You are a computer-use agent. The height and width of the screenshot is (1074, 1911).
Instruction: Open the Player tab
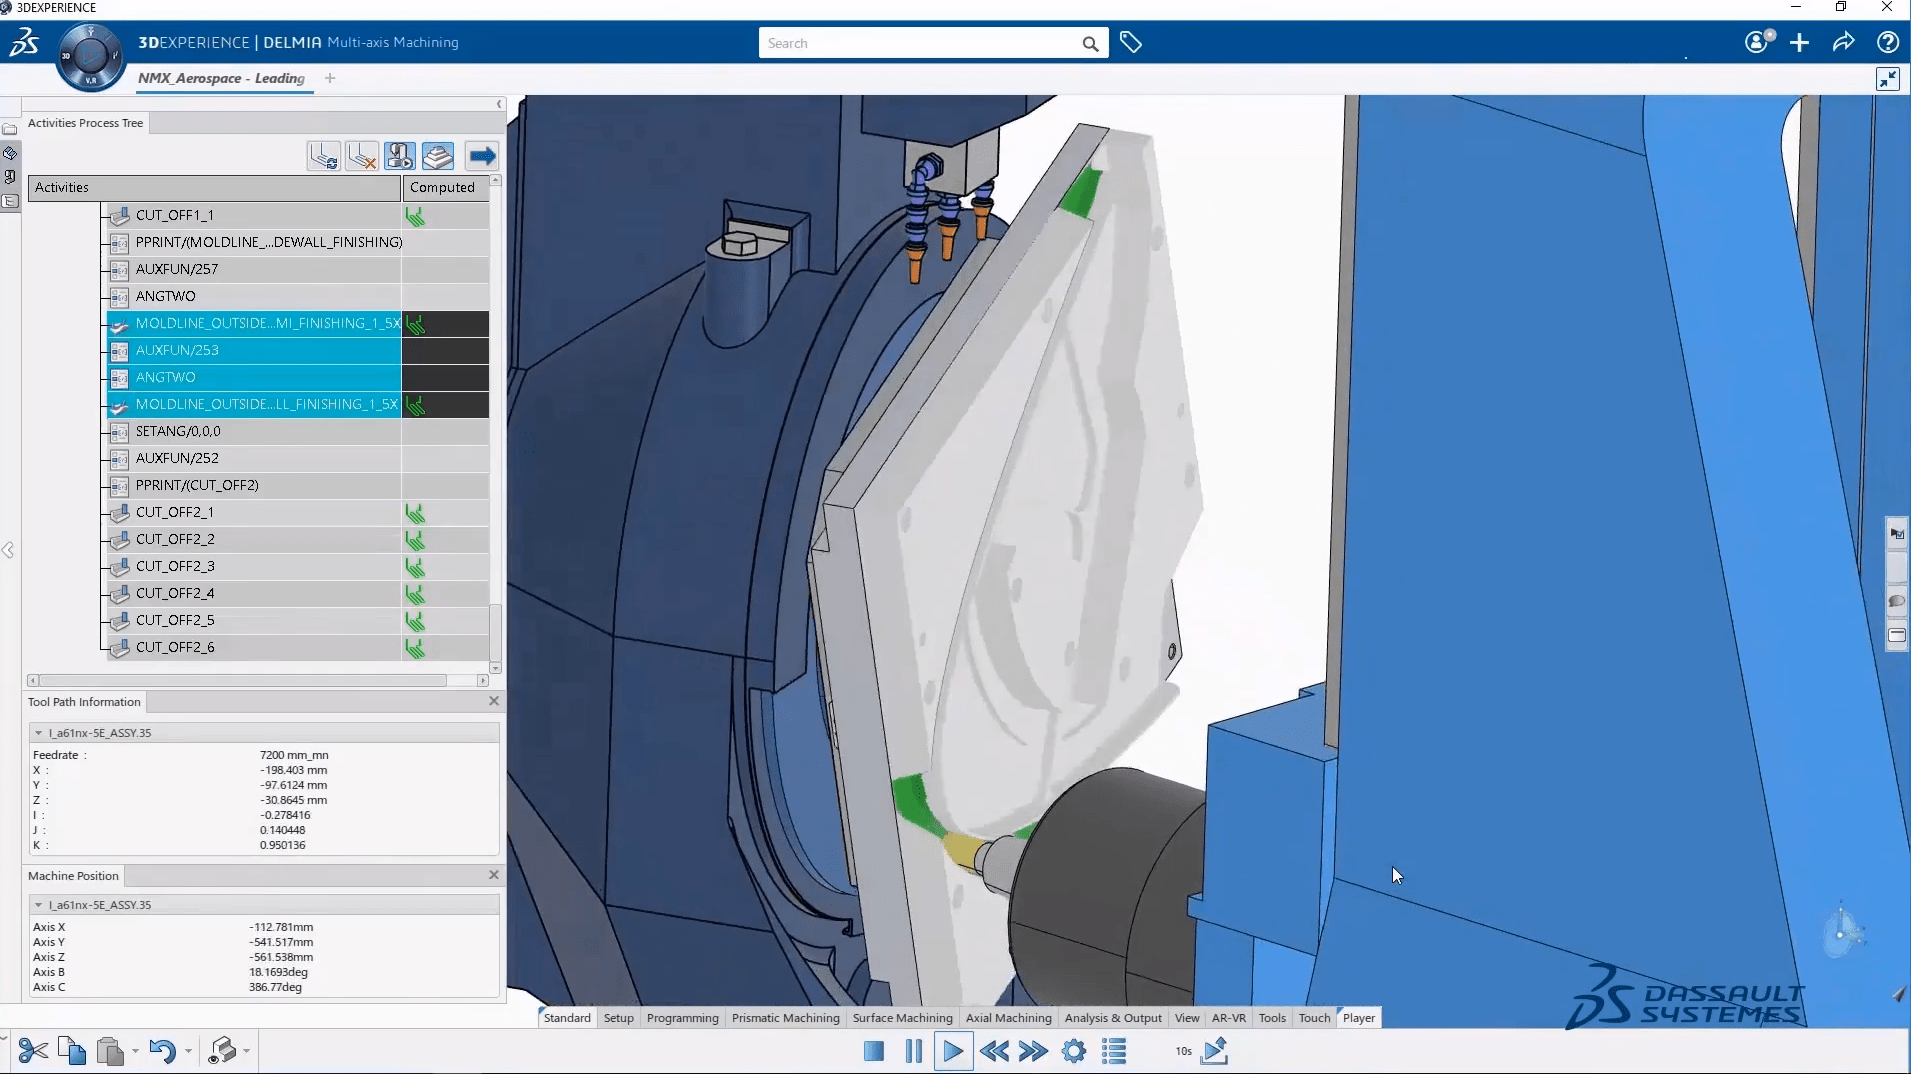click(x=1359, y=1018)
